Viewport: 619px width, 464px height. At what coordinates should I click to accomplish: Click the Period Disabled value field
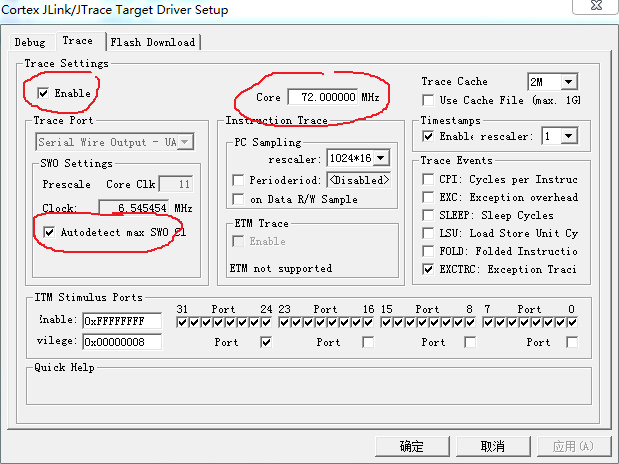(x=358, y=180)
